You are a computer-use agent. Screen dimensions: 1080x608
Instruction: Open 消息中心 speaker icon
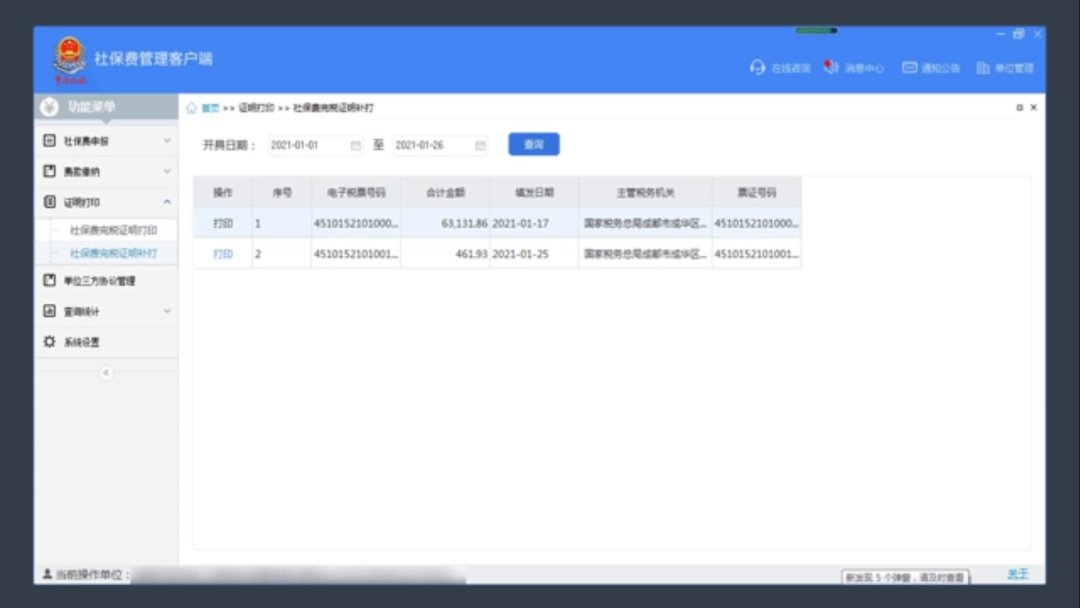pyautogui.click(x=830, y=68)
